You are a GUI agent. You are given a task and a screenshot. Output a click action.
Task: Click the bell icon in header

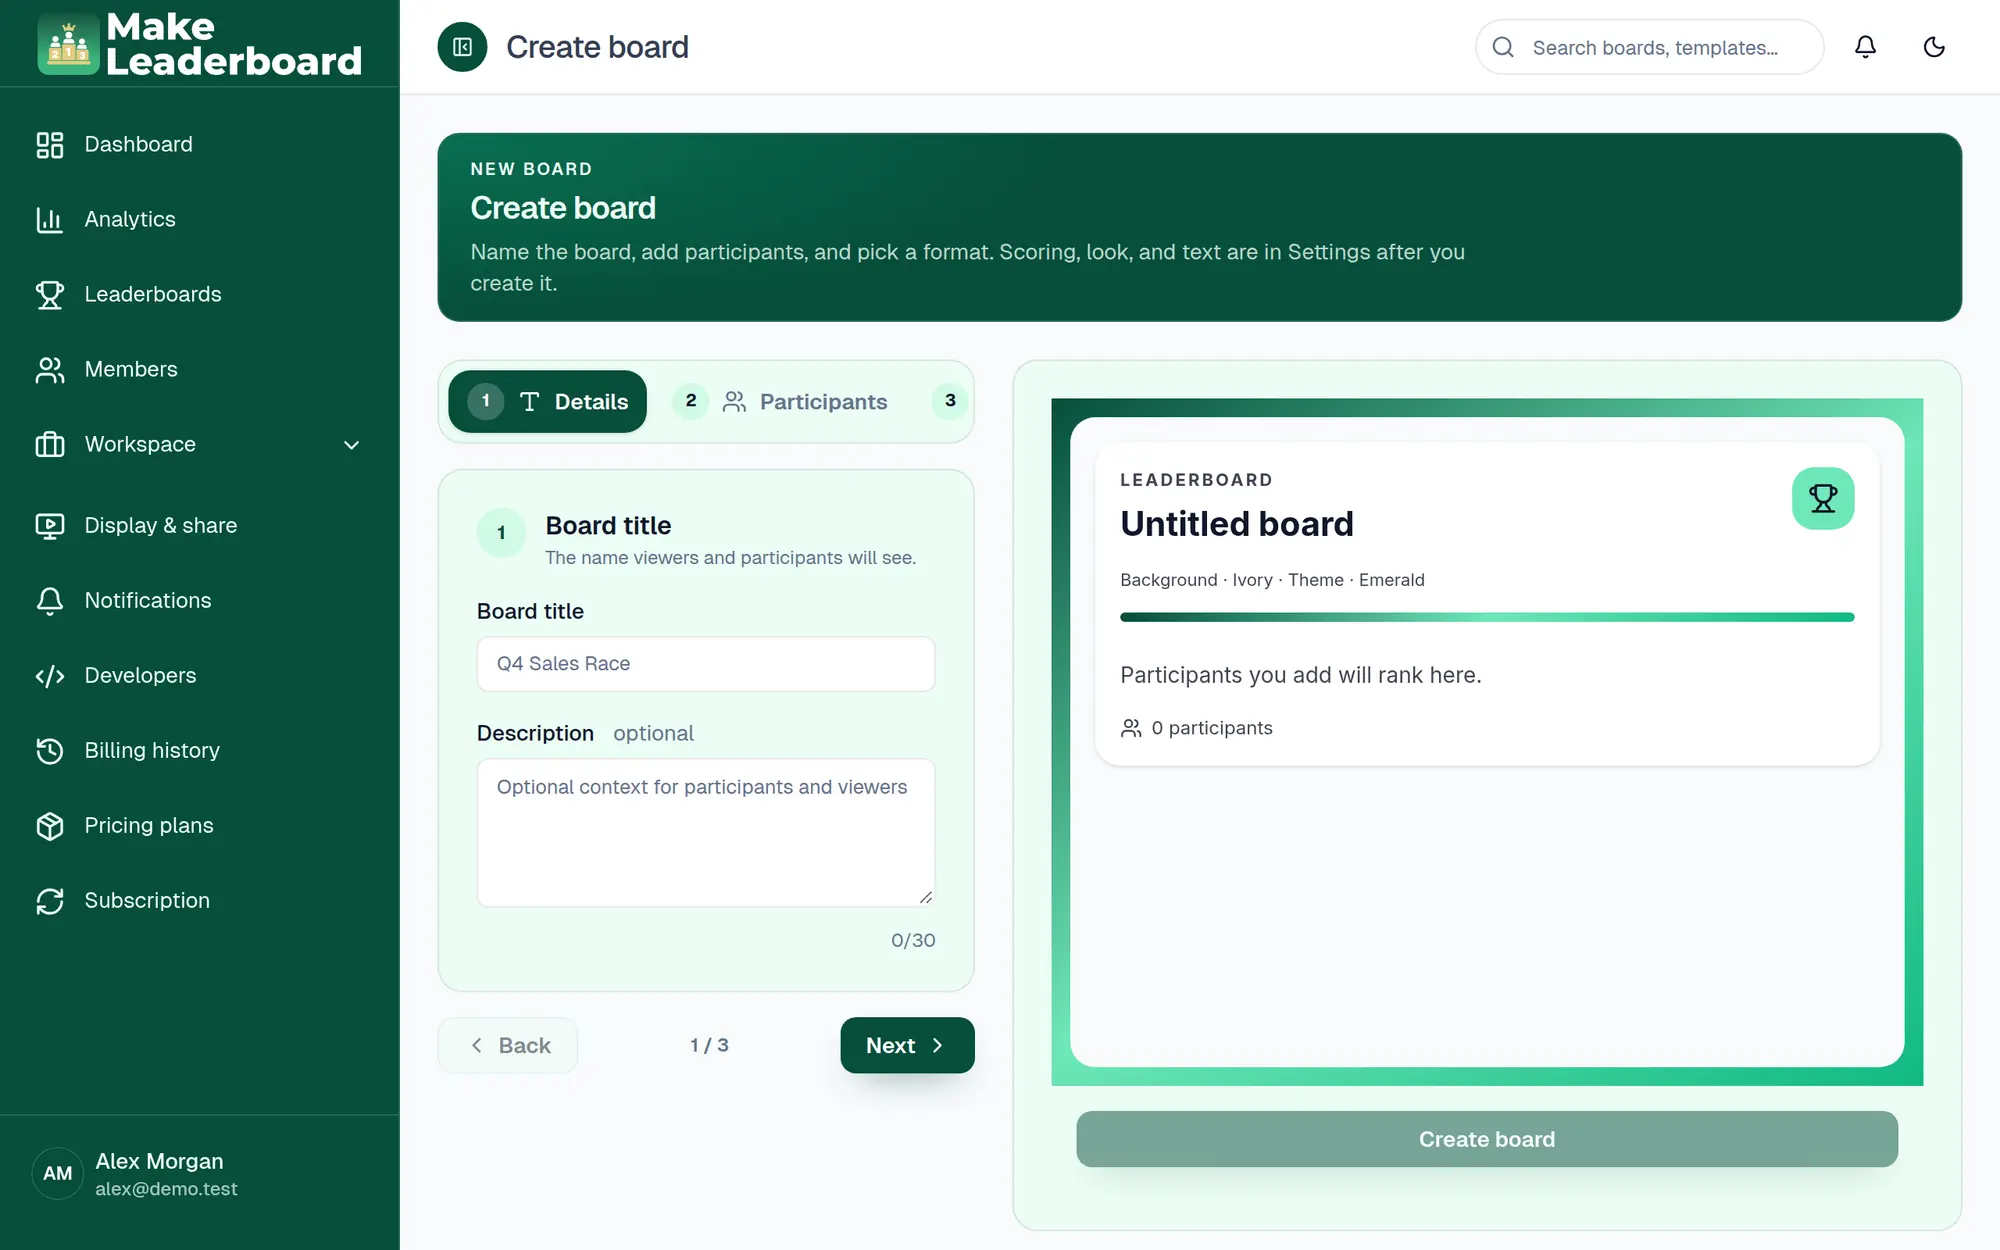point(1865,47)
